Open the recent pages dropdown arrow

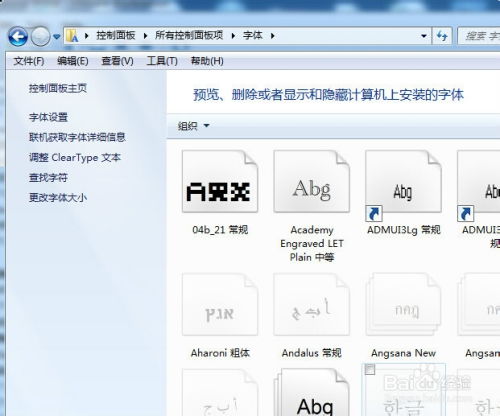pyautogui.click(x=57, y=36)
